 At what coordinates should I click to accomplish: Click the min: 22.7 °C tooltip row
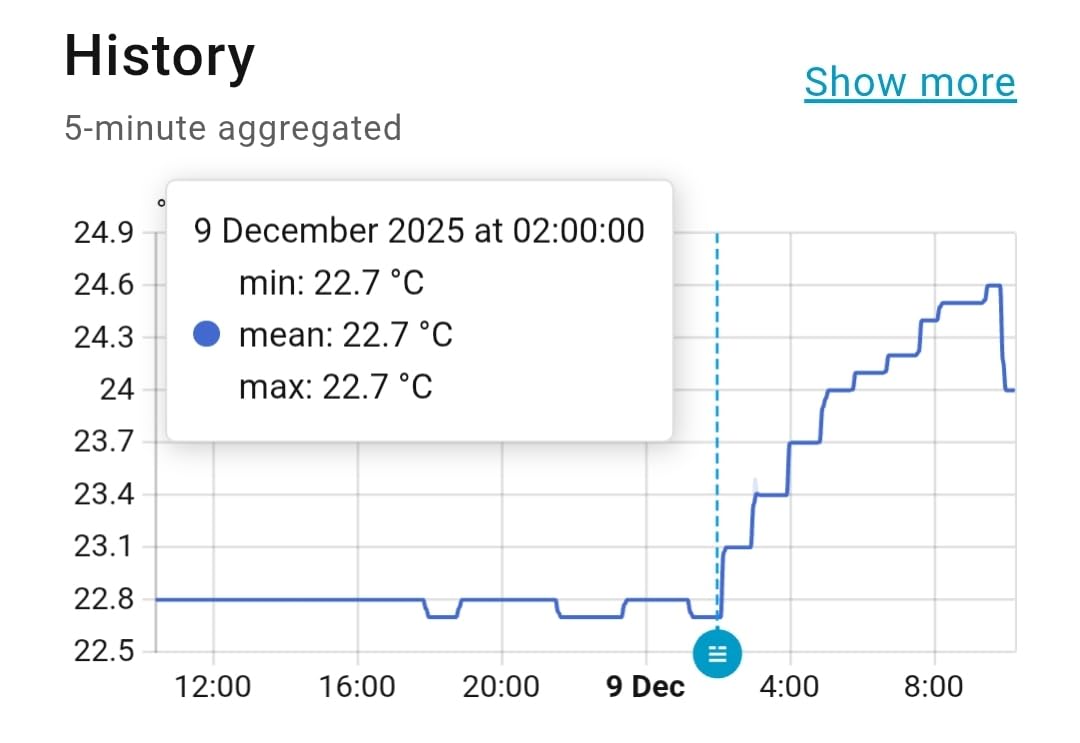point(331,283)
